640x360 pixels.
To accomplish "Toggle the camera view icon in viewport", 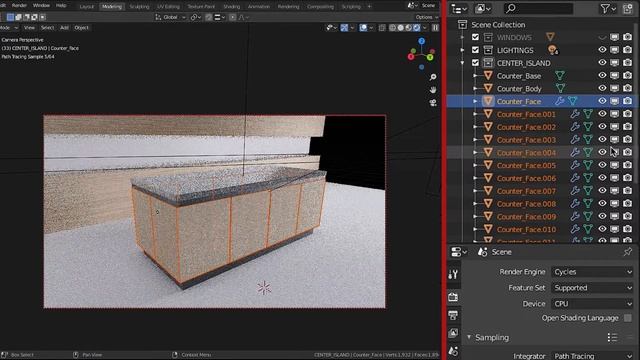I will tap(433, 102).
